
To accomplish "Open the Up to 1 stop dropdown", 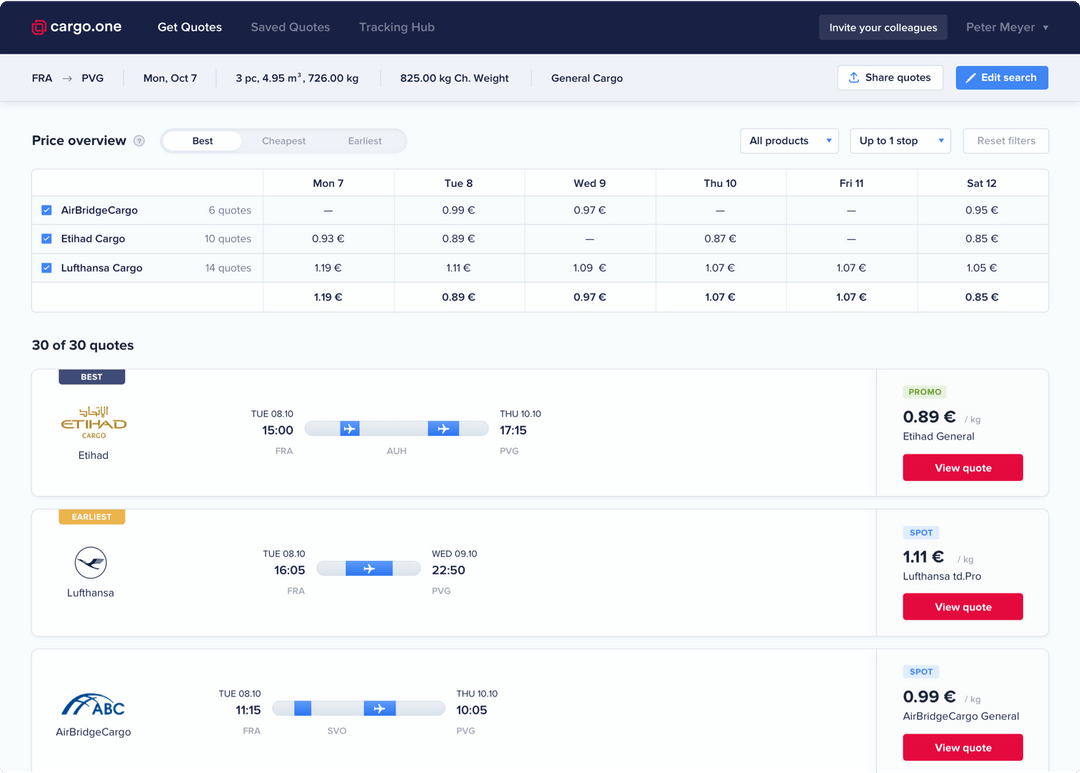I will click(899, 140).
